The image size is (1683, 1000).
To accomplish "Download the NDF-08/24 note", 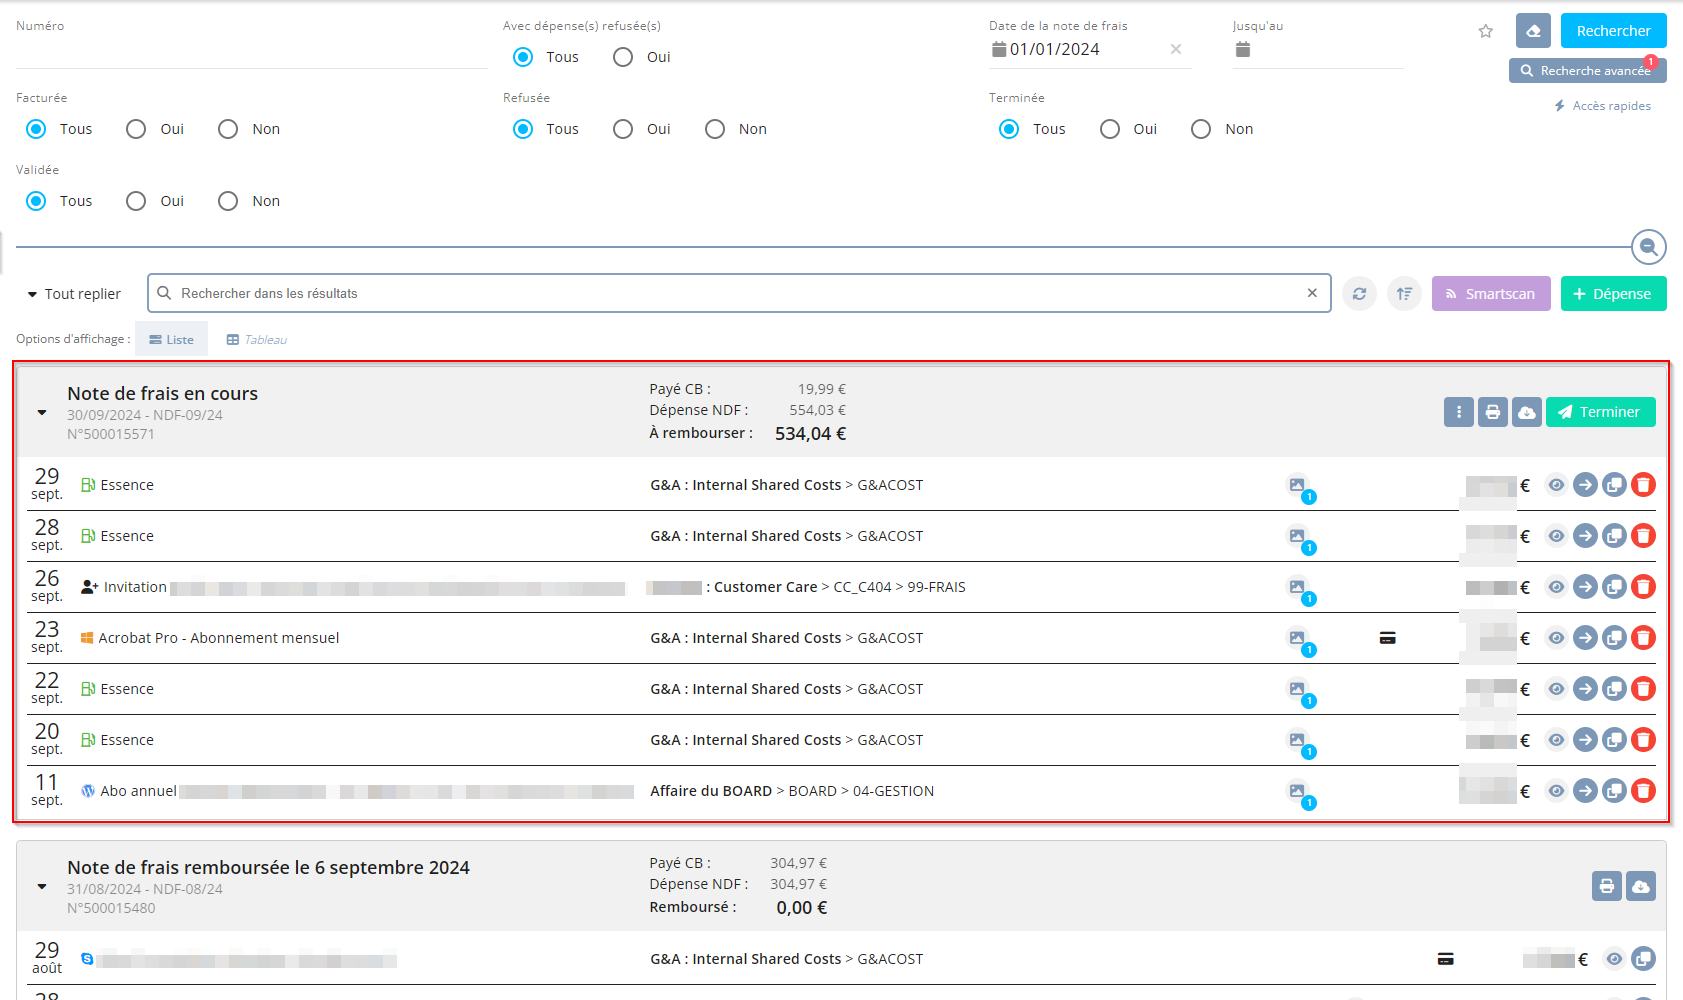I will pos(1641,886).
